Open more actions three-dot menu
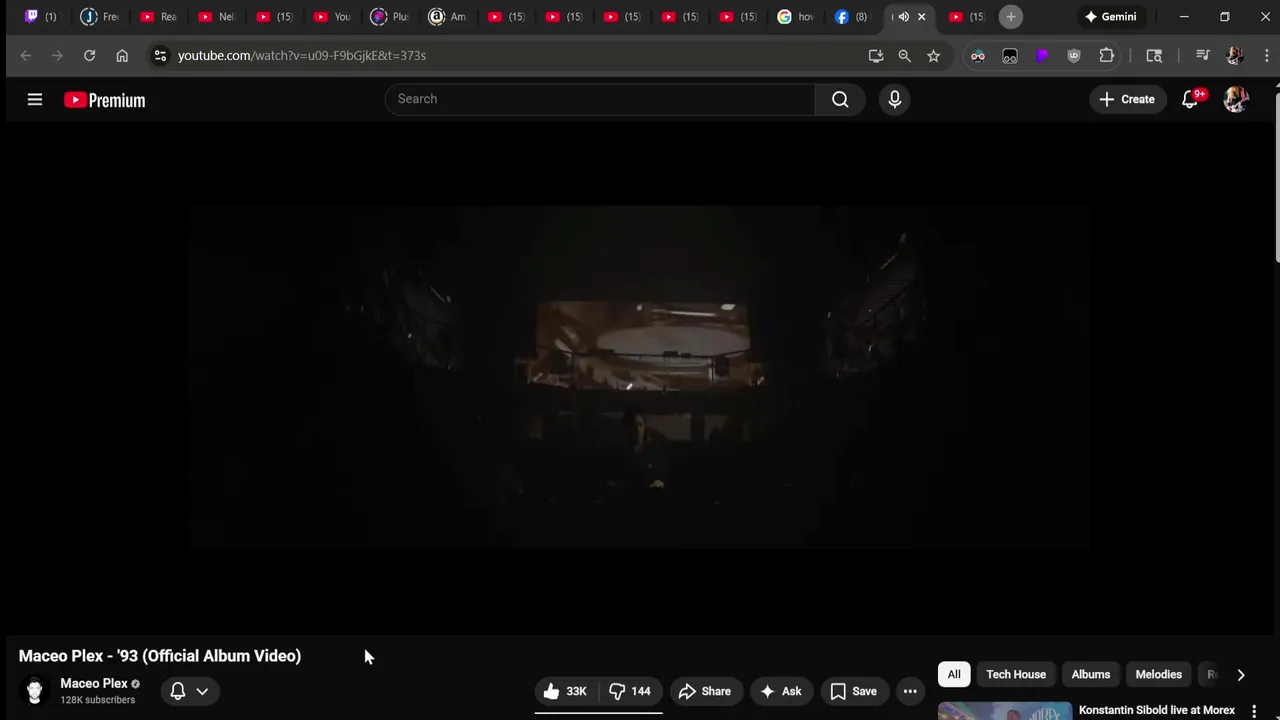 [x=910, y=691]
